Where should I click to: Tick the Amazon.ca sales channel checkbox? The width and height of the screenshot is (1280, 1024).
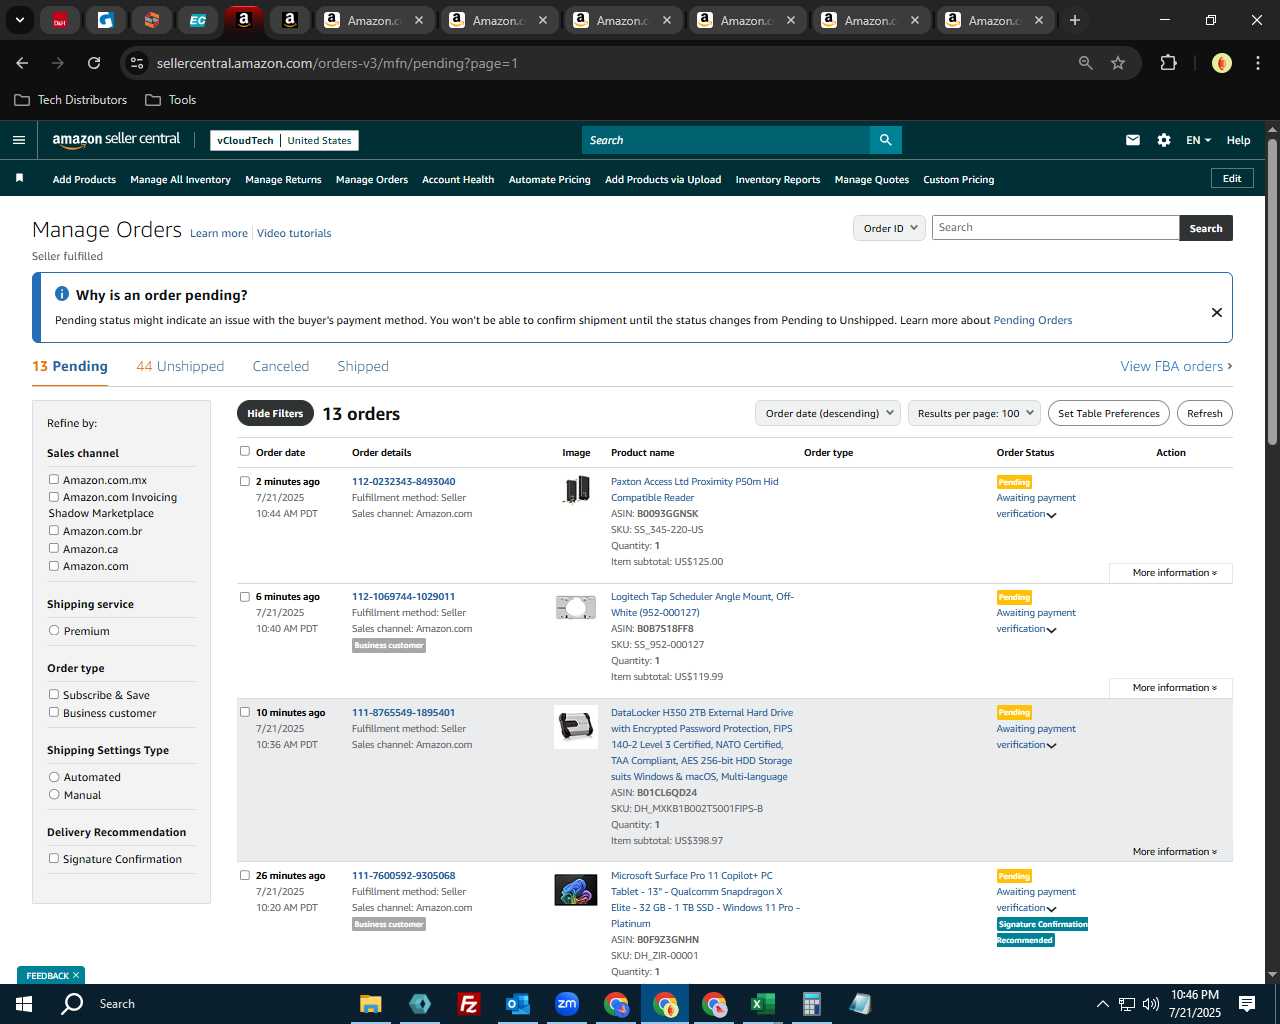(54, 548)
